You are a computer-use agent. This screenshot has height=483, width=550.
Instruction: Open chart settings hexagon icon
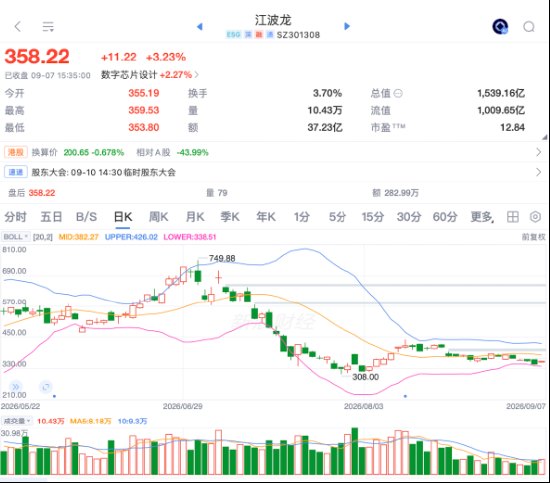[x=535, y=217]
